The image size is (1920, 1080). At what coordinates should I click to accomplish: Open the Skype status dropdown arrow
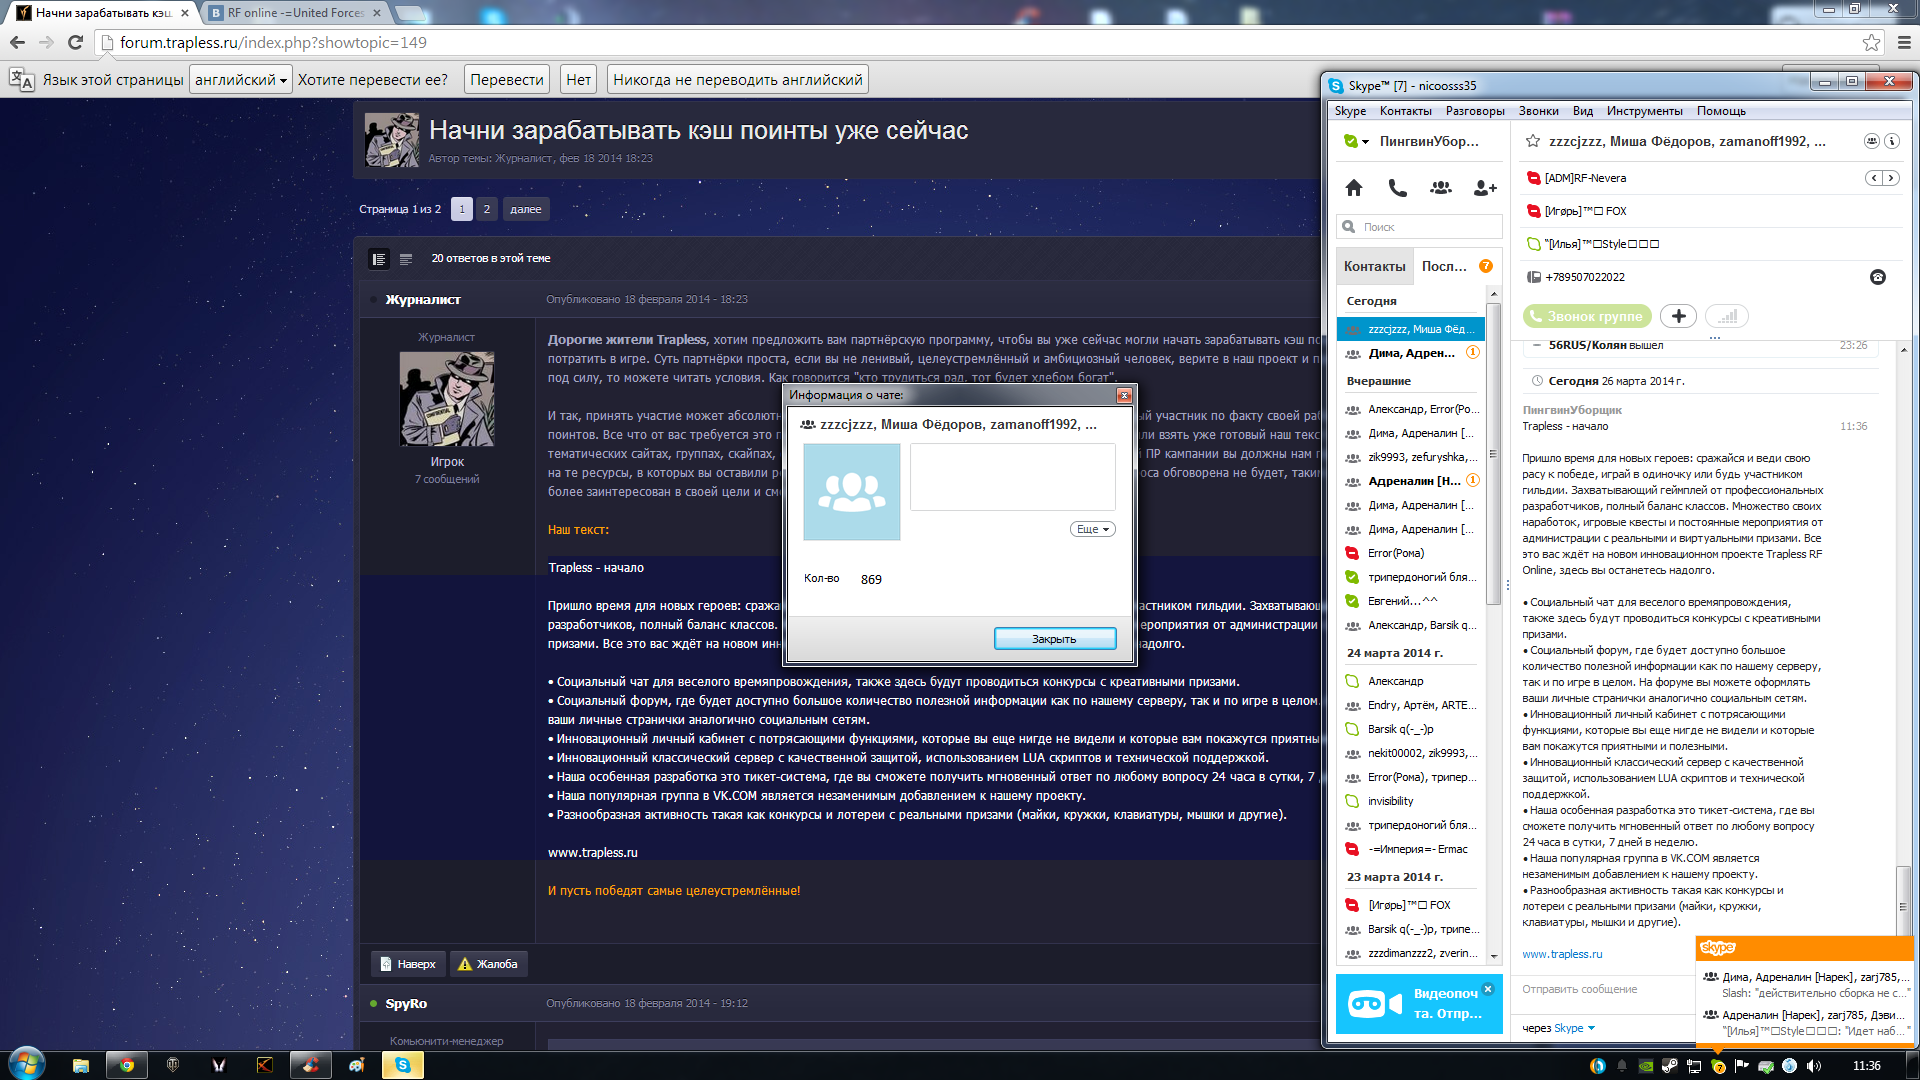(1365, 142)
